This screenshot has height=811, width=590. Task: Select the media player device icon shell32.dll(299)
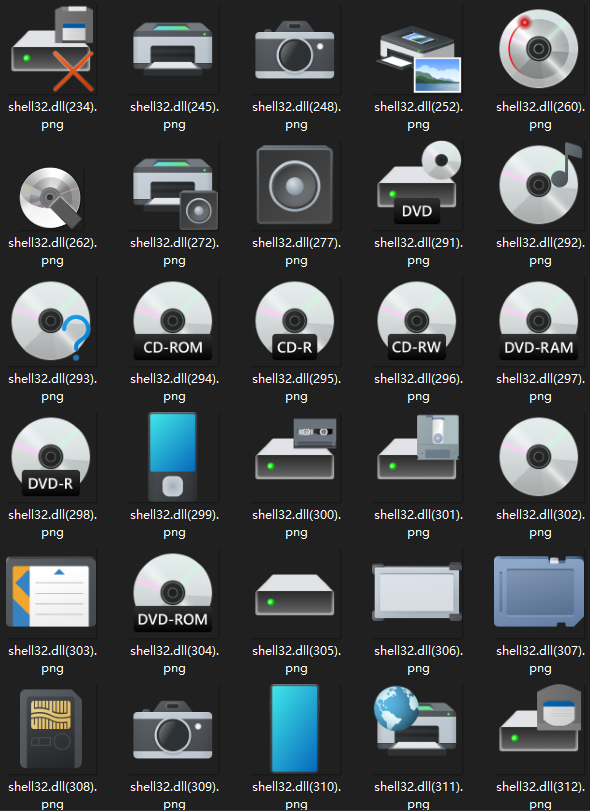(x=173, y=457)
